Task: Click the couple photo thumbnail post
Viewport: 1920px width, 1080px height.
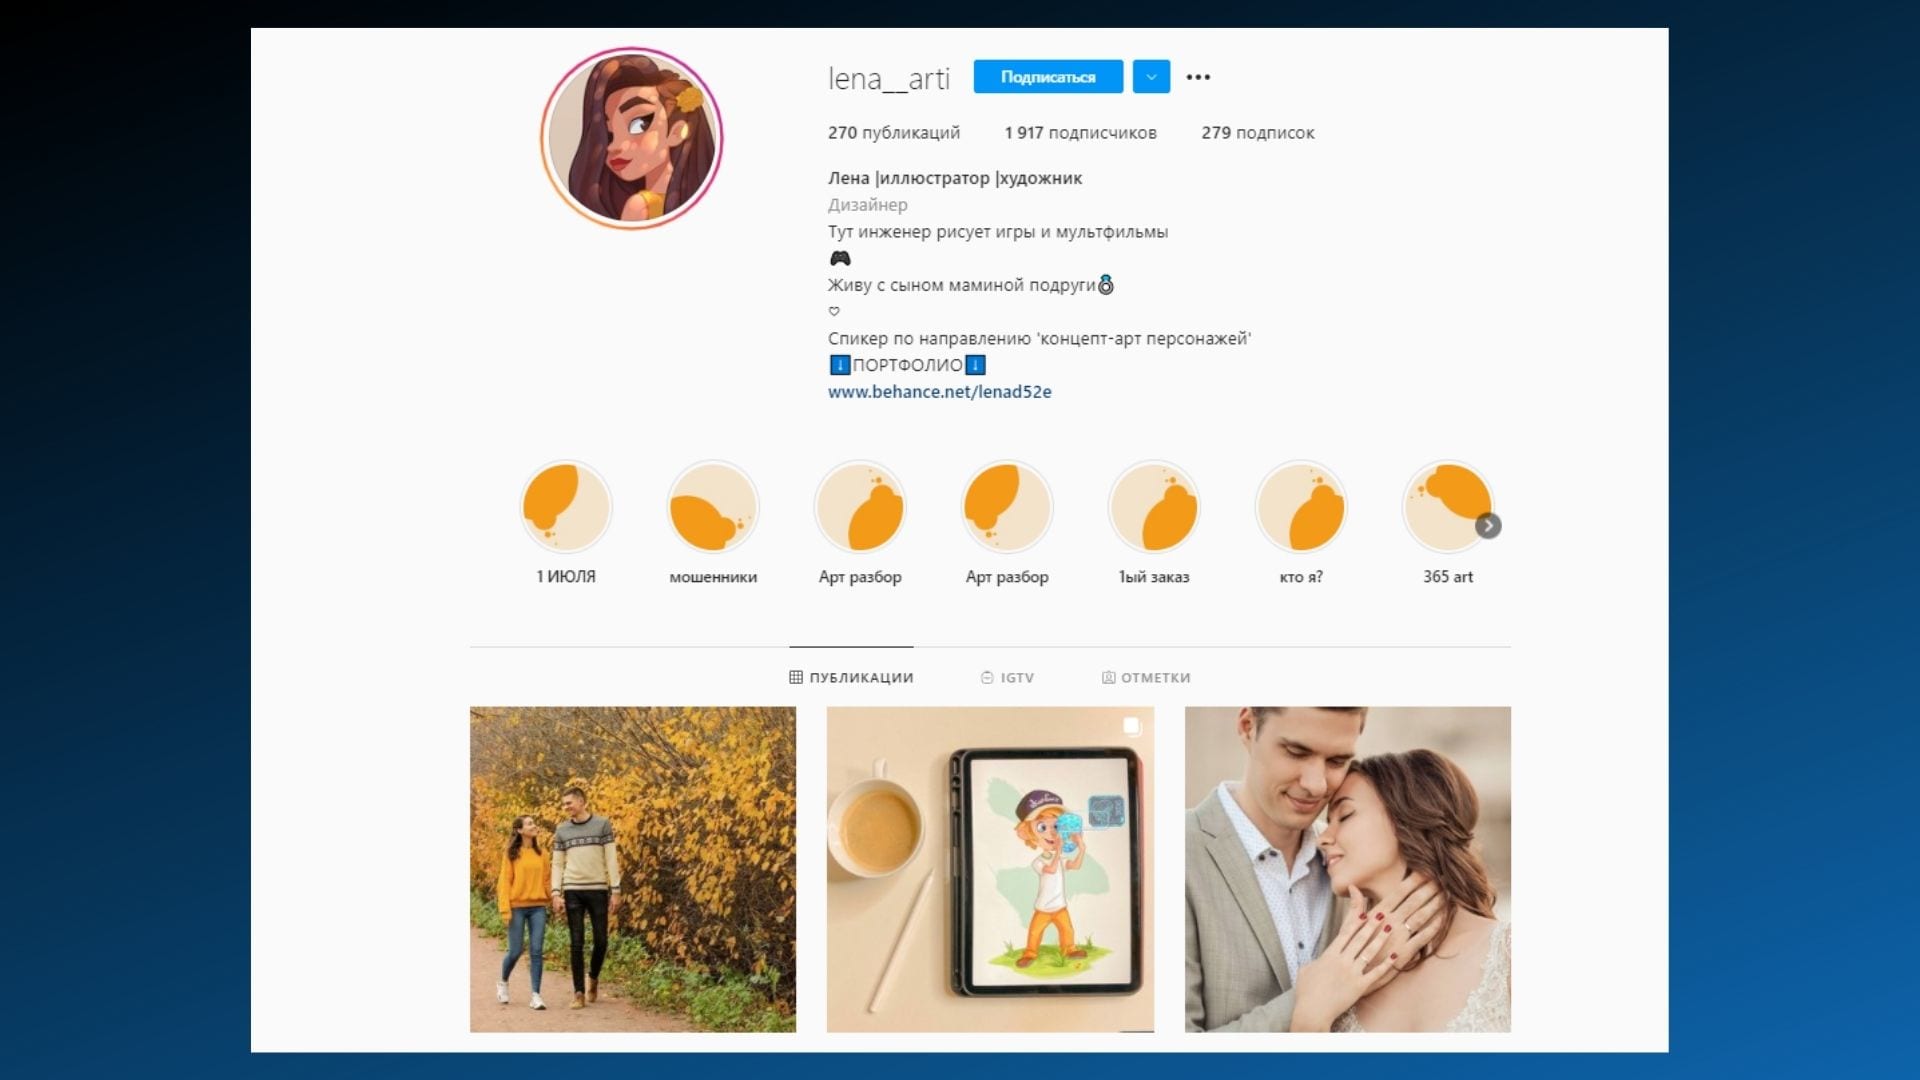Action: 1346,868
